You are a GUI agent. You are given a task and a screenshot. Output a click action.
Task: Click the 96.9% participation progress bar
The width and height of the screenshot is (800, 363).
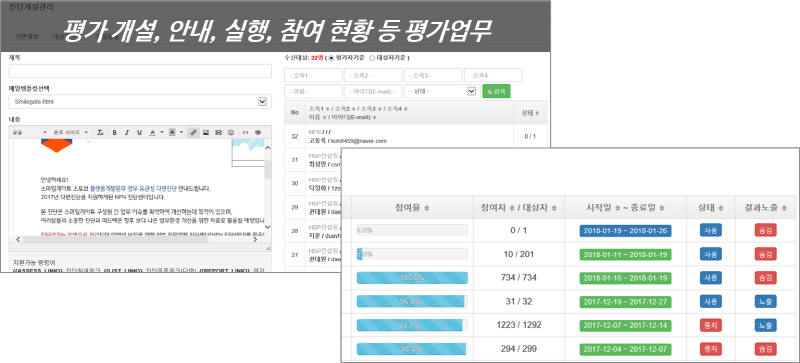pyautogui.click(x=412, y=302)
